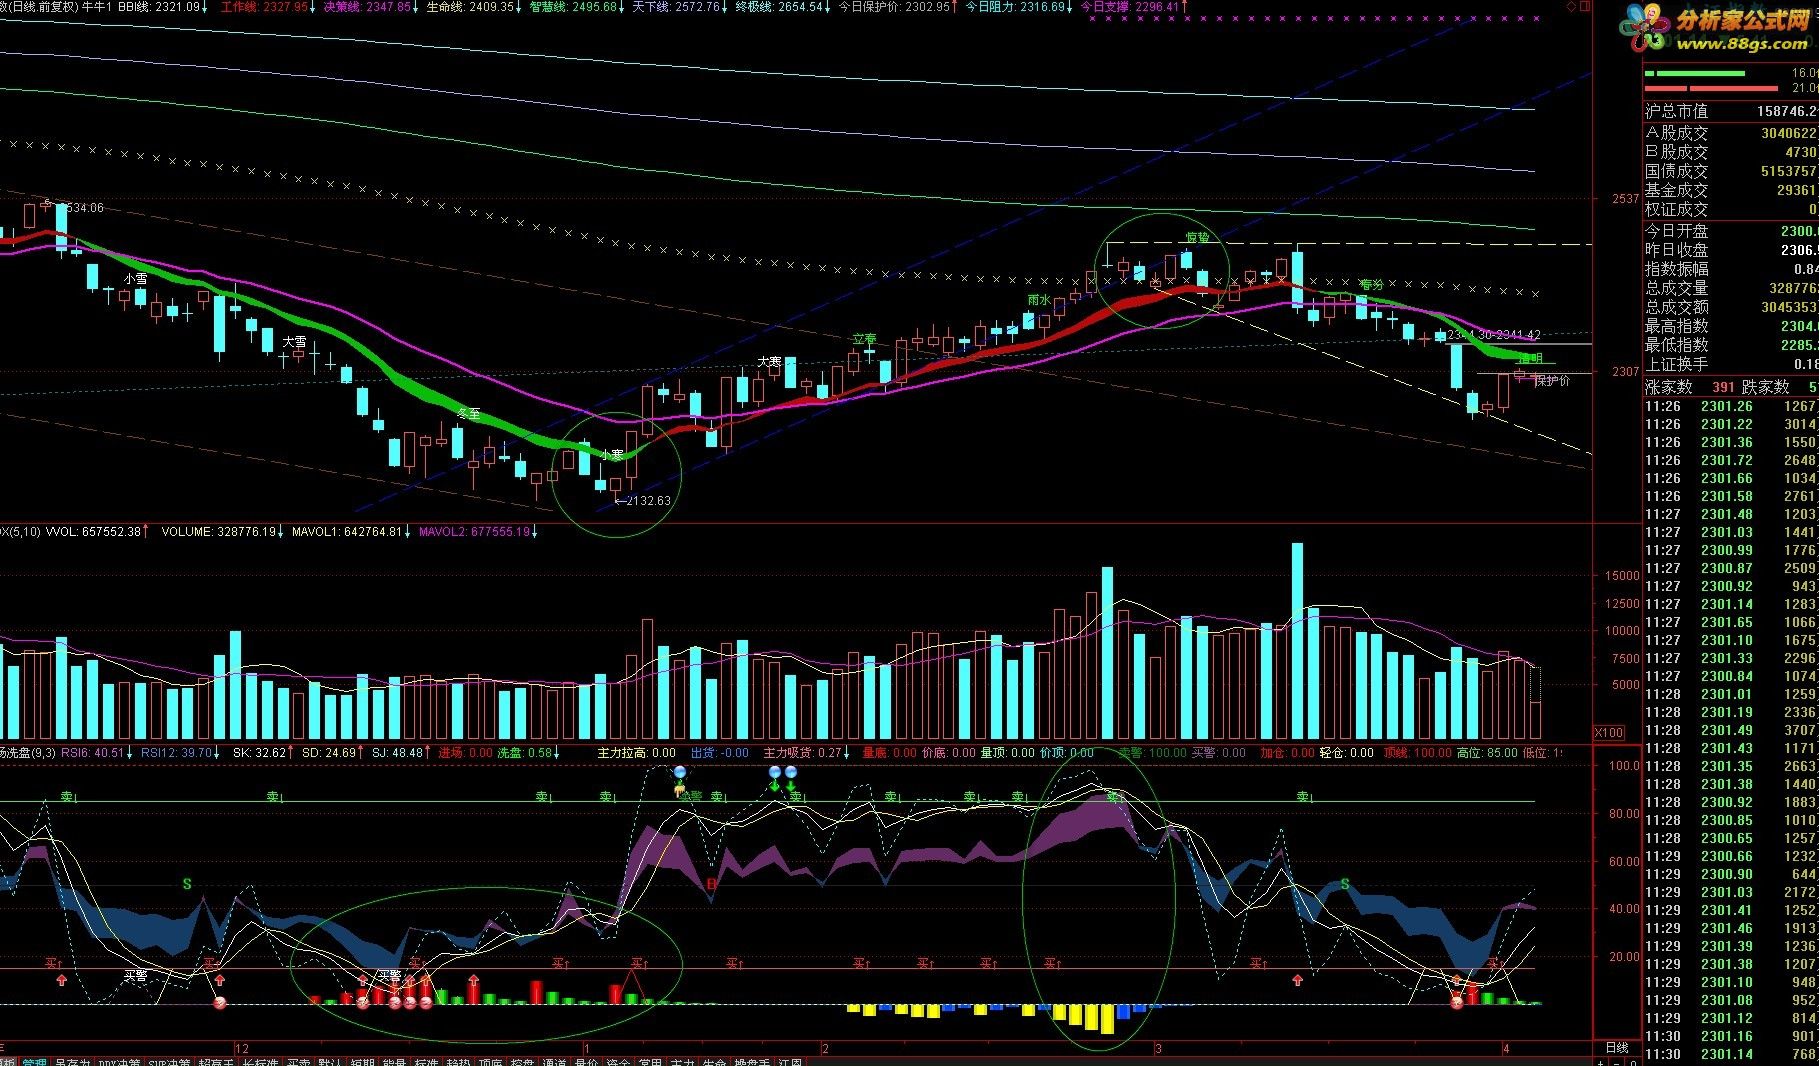Click the 今日阻力 2316.69 label

1018,7
